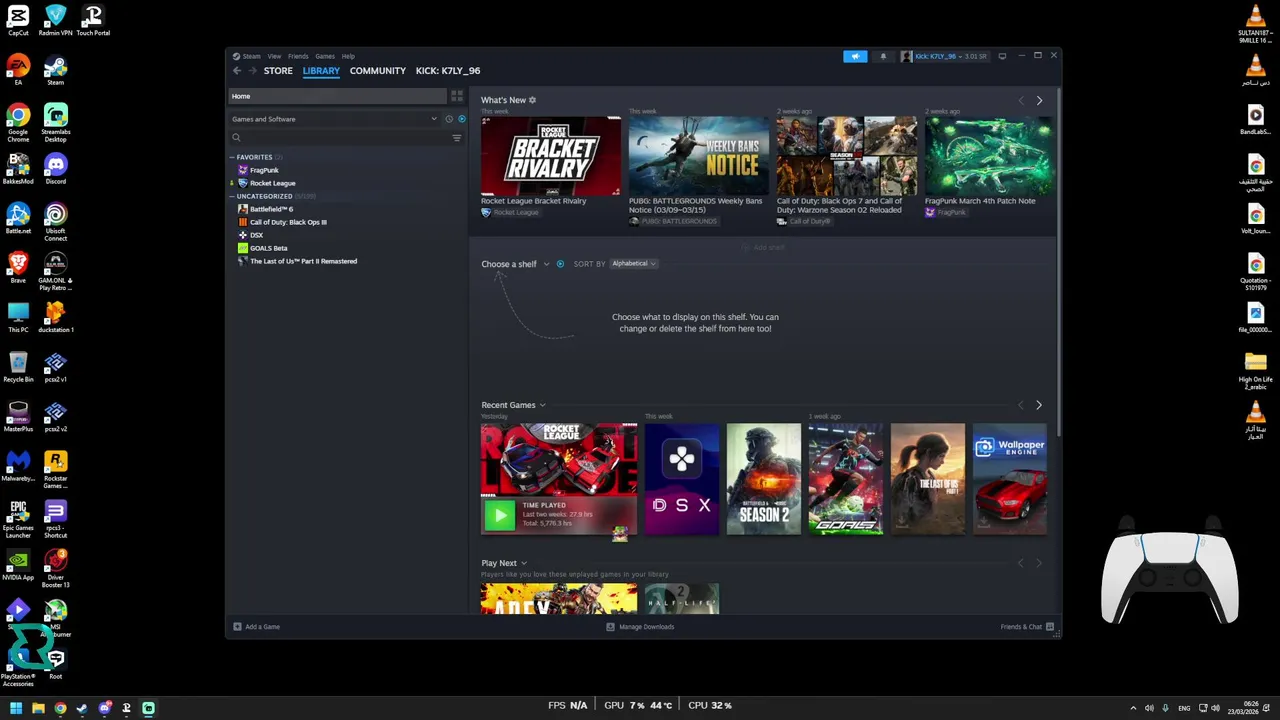Click the Manage Downloads link

[x=646, y=627]
